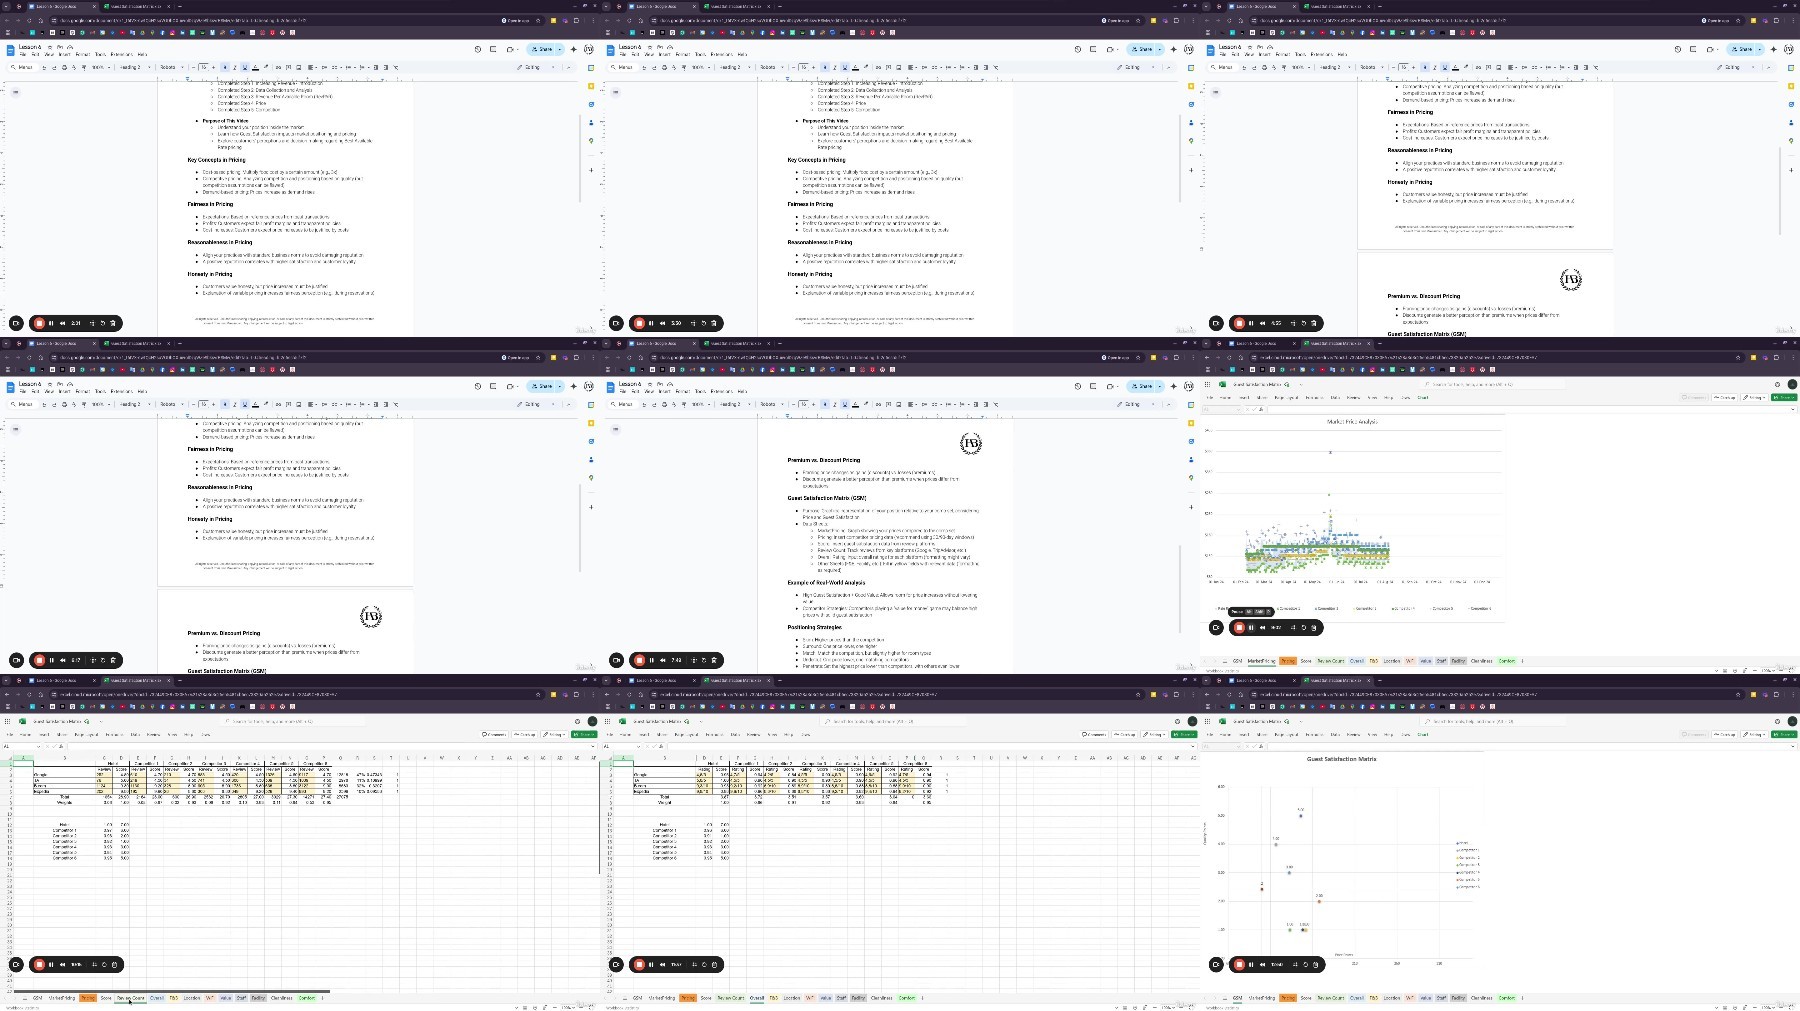The width and height of the screenshot is (1800, 1011).
Task: Switch to Pricing sheet in Market Price Analysis window
Action: click(1288, 661)
